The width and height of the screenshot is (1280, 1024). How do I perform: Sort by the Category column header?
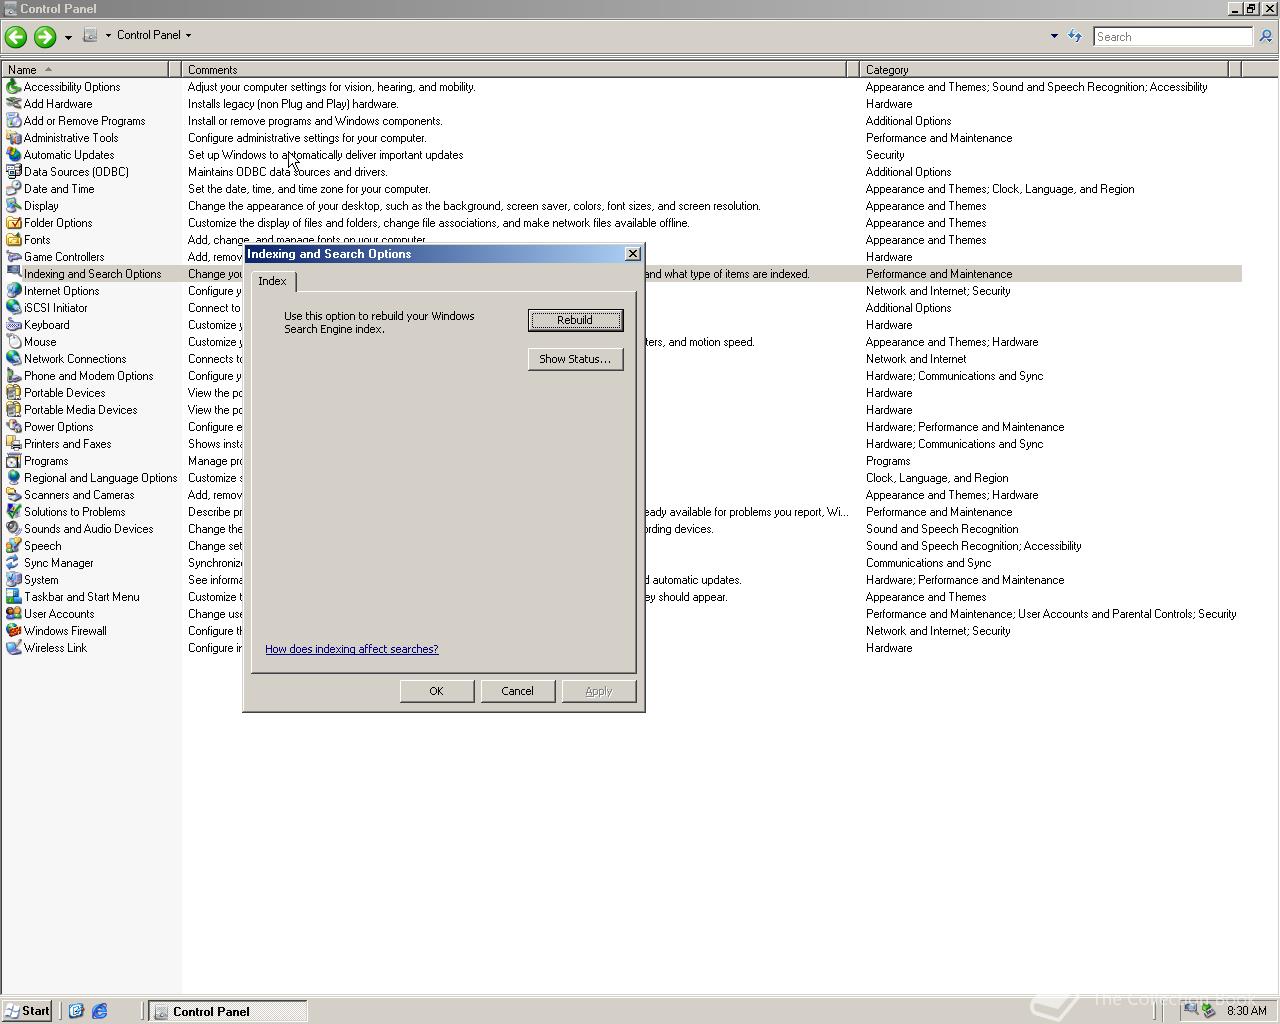(x=1044, y=70)
